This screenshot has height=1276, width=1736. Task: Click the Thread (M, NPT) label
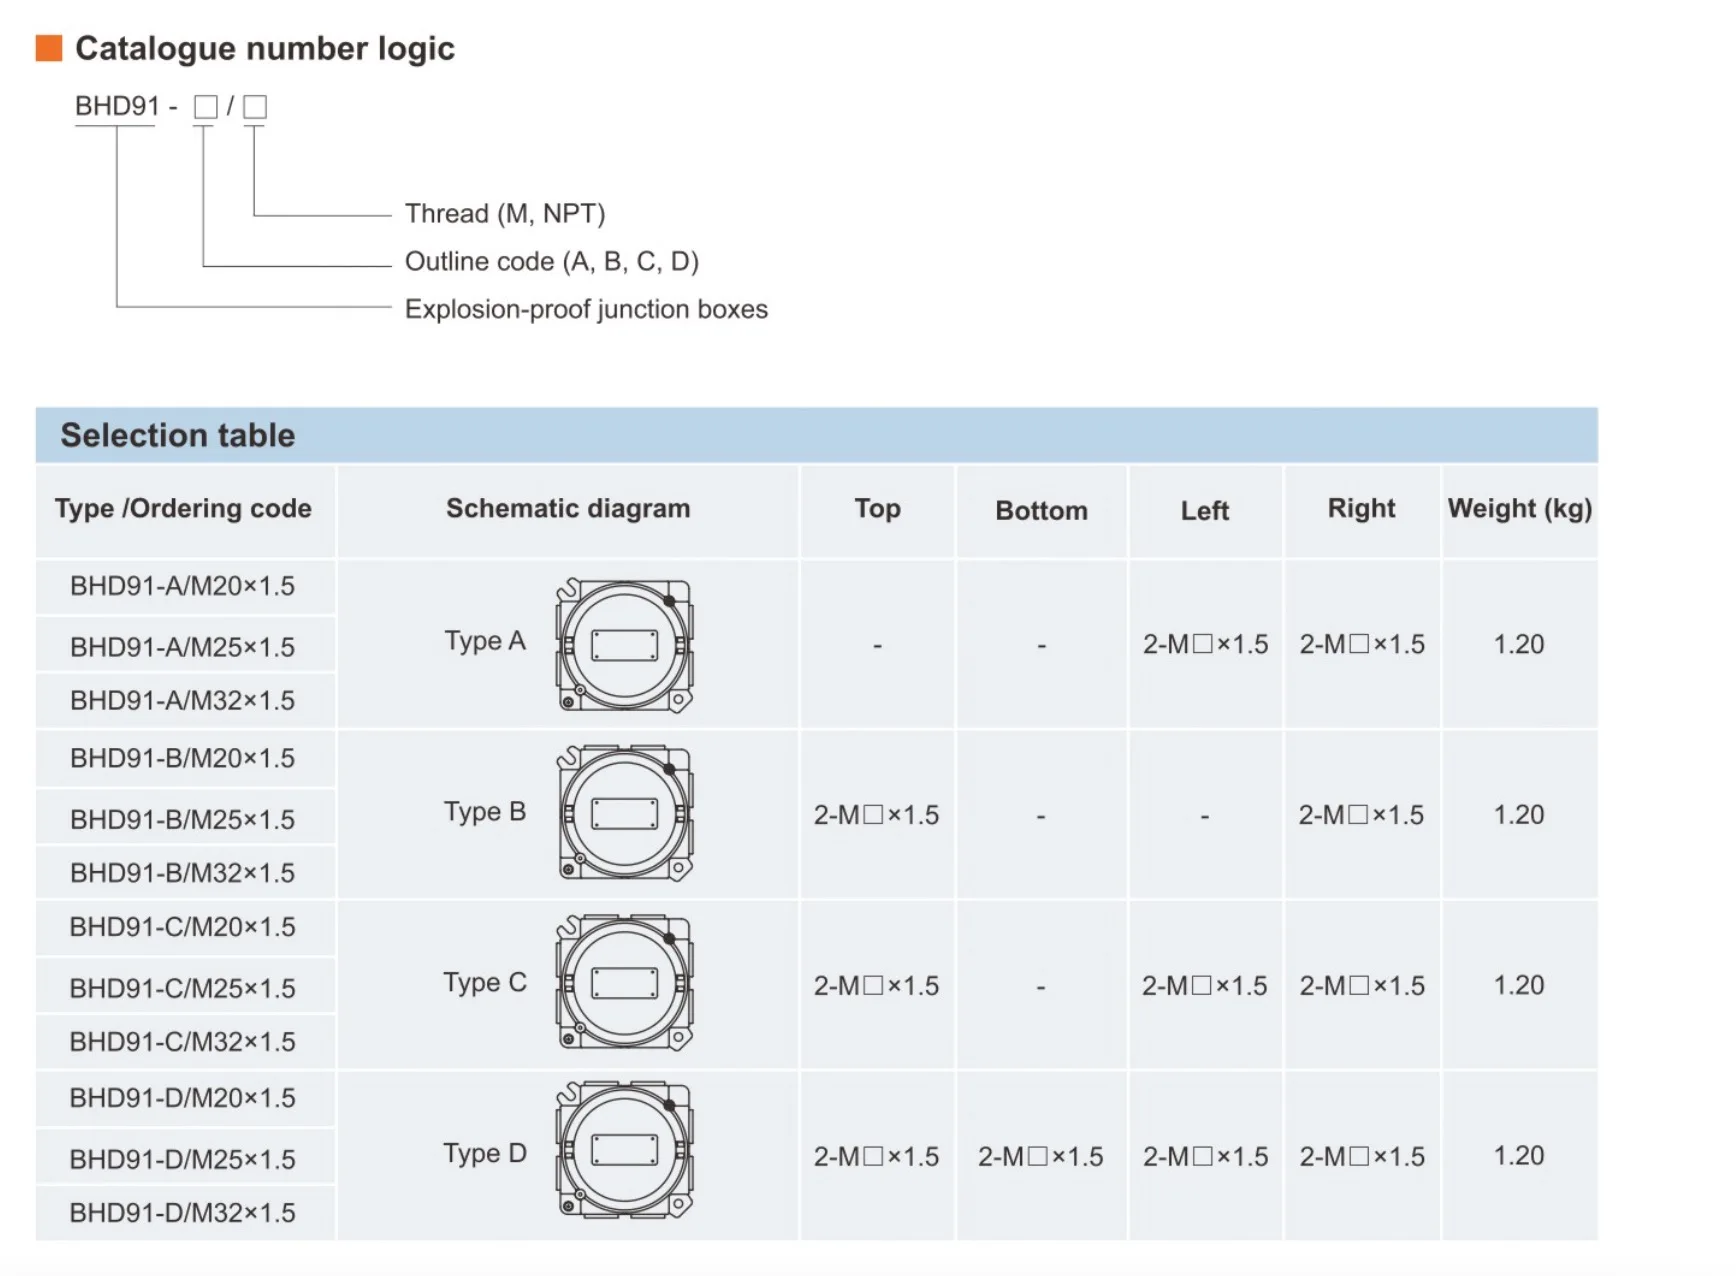click(505, 213)
